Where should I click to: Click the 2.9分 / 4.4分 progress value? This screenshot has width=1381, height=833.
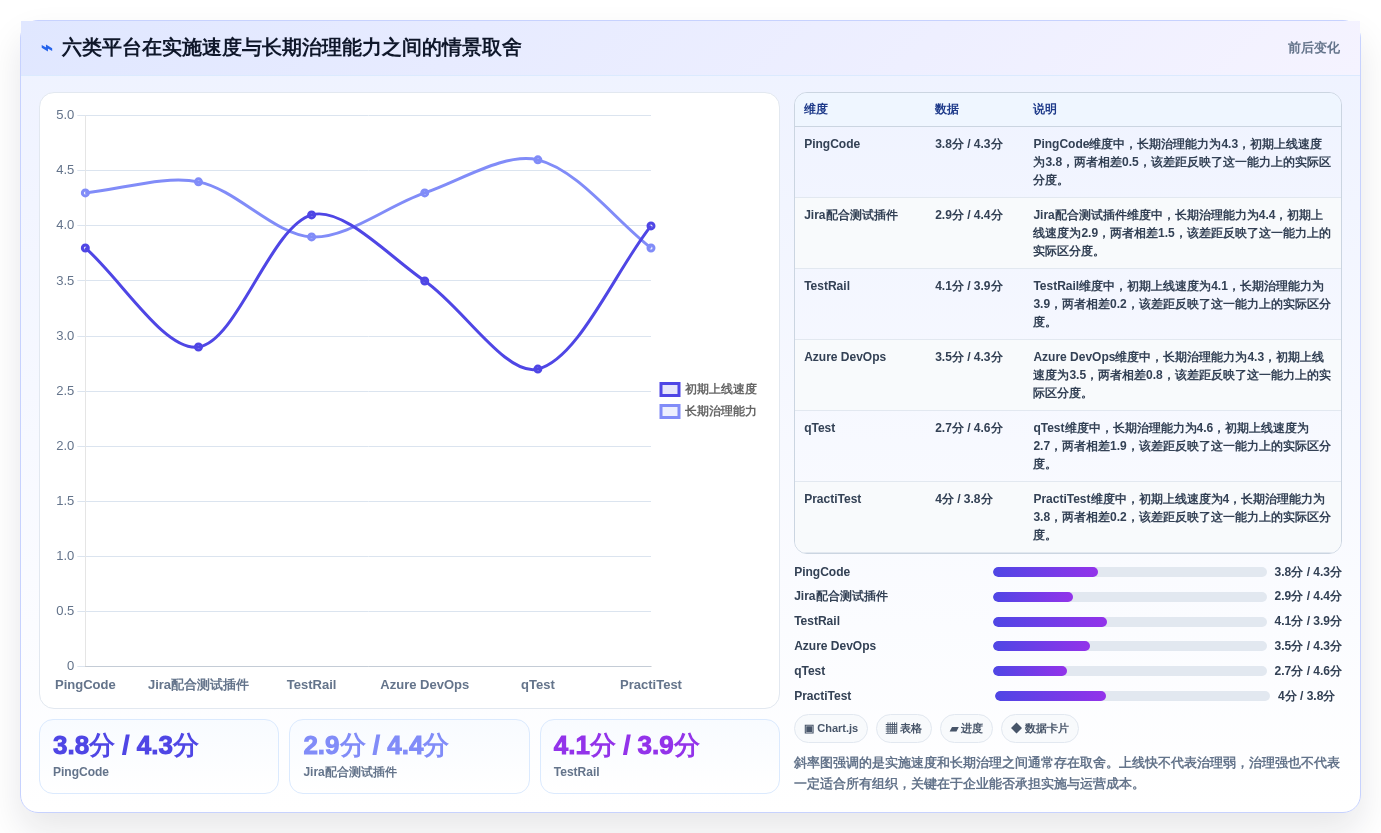point(1308,597)
